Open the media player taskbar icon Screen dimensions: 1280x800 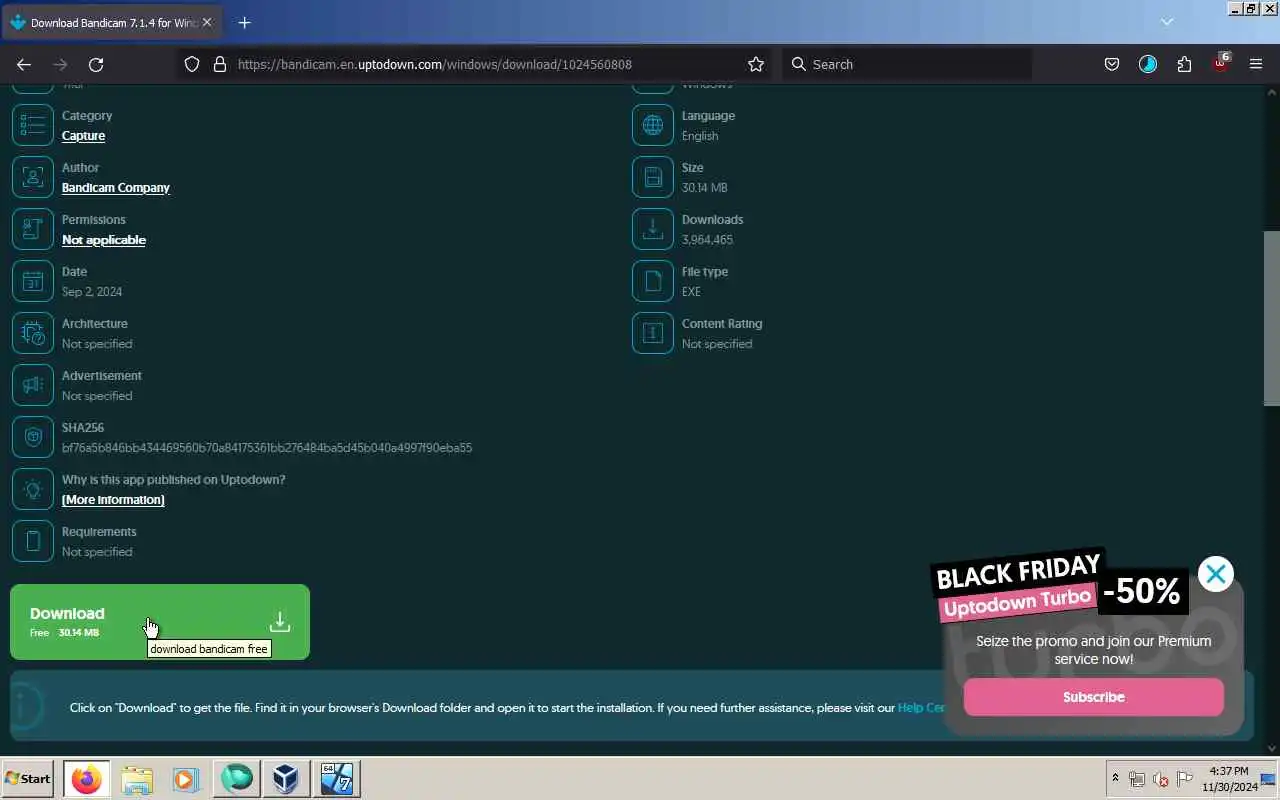(x=186, y=778)
